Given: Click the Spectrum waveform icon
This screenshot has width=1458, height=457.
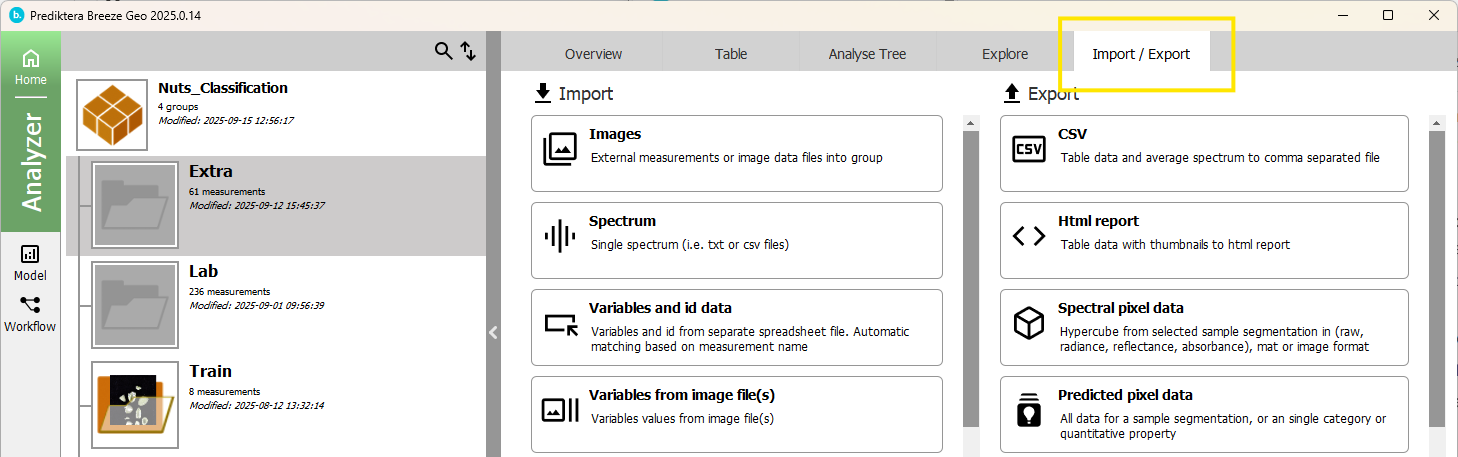Looking at the screenshot, I should [560, 237].
